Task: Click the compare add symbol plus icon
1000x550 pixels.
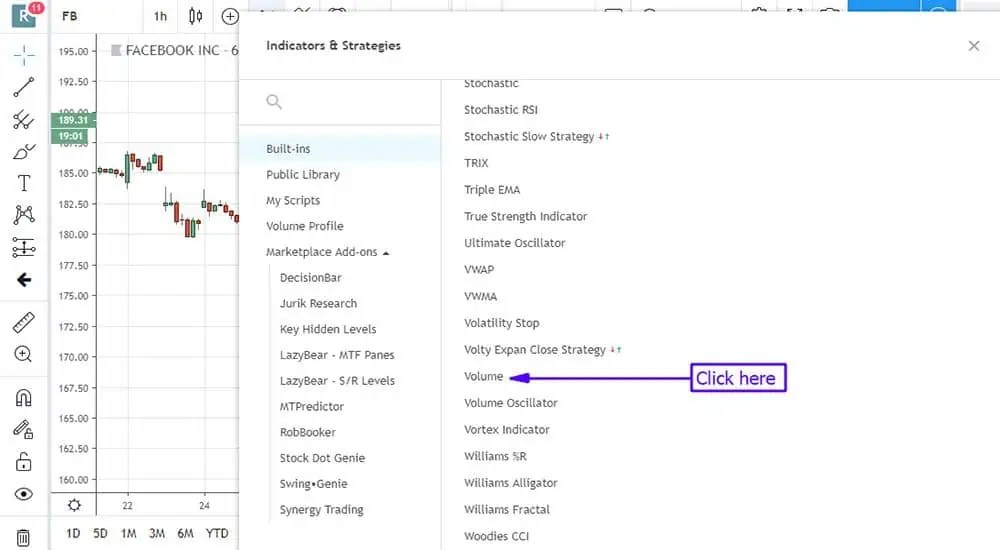Action: tap(230, 17)
